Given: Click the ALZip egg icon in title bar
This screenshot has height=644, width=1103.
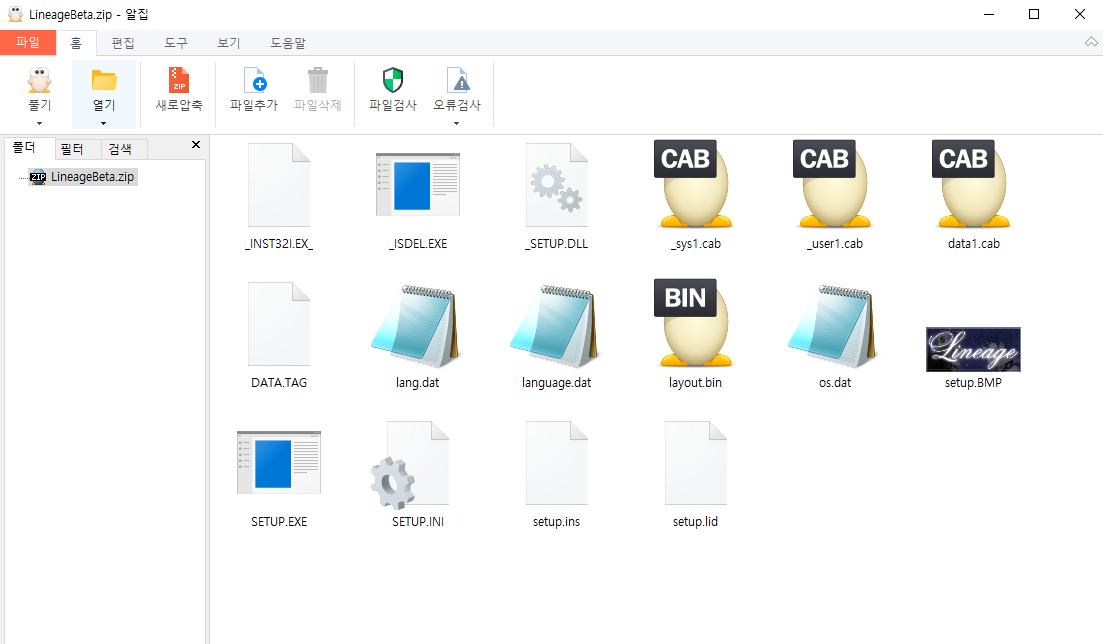Looking at the screenshot, I should tap(15, 14).
